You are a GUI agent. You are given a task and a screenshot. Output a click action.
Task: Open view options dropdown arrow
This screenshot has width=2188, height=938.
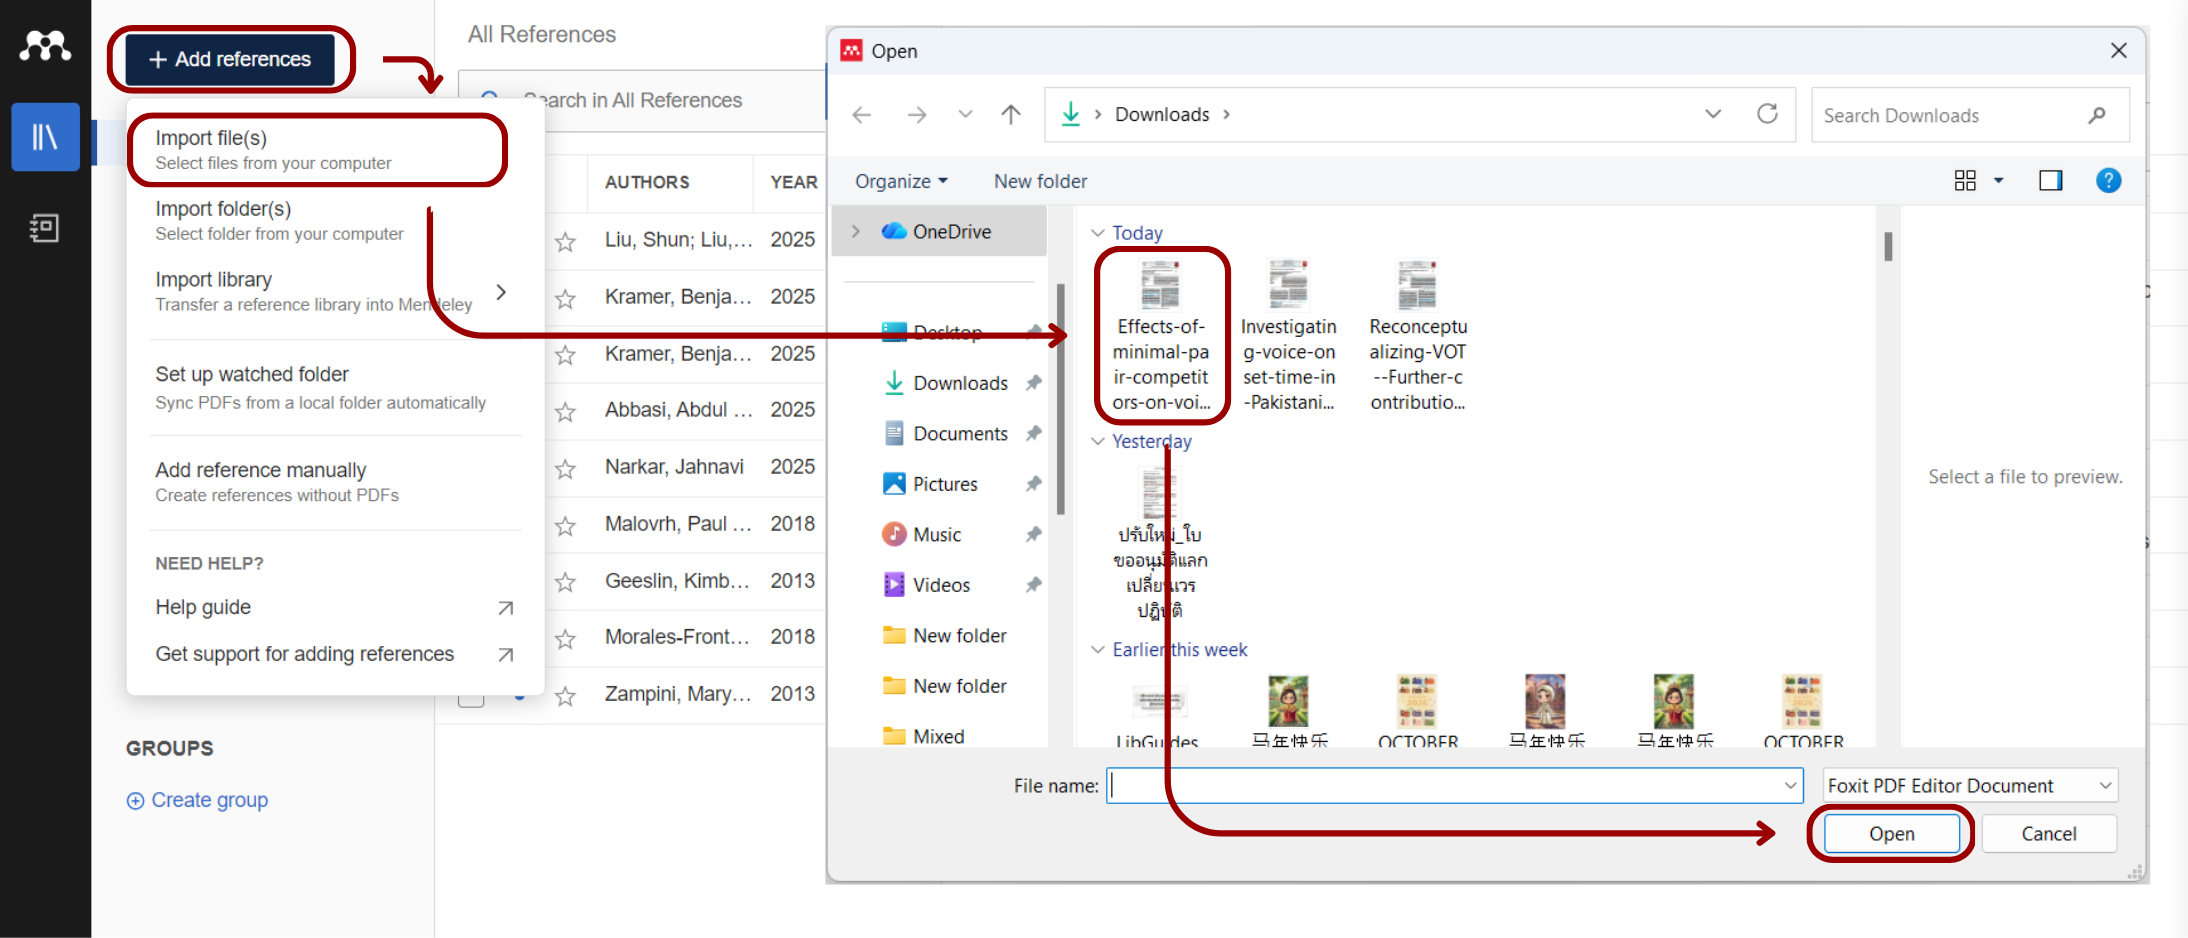pyautogui.click(x=1999, y=180)
